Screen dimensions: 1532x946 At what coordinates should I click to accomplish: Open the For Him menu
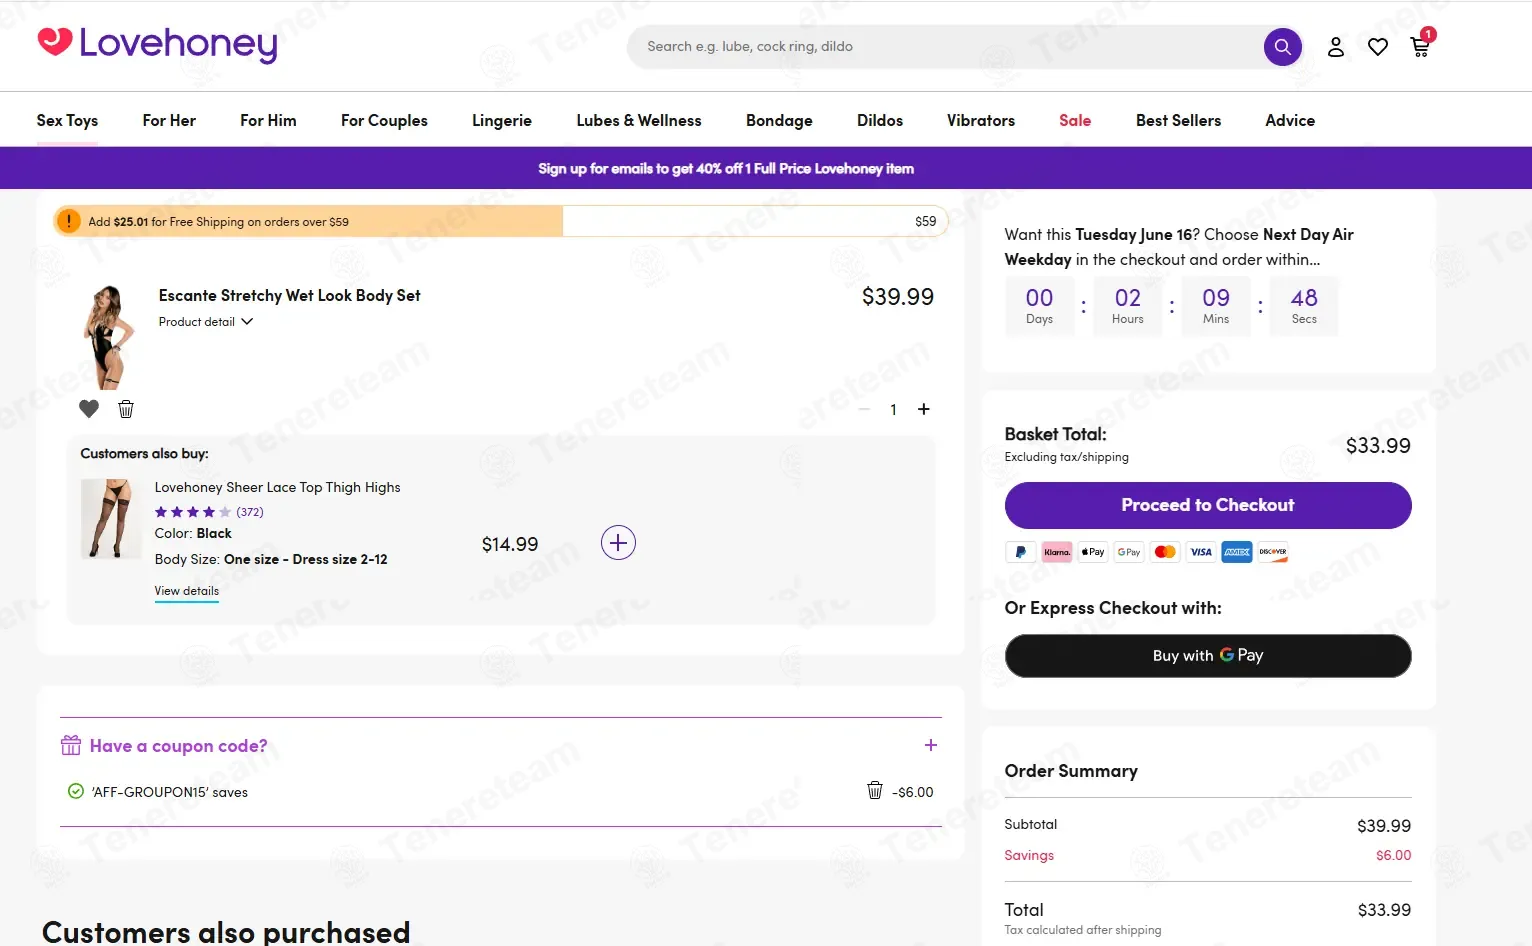tap(268, 120)
